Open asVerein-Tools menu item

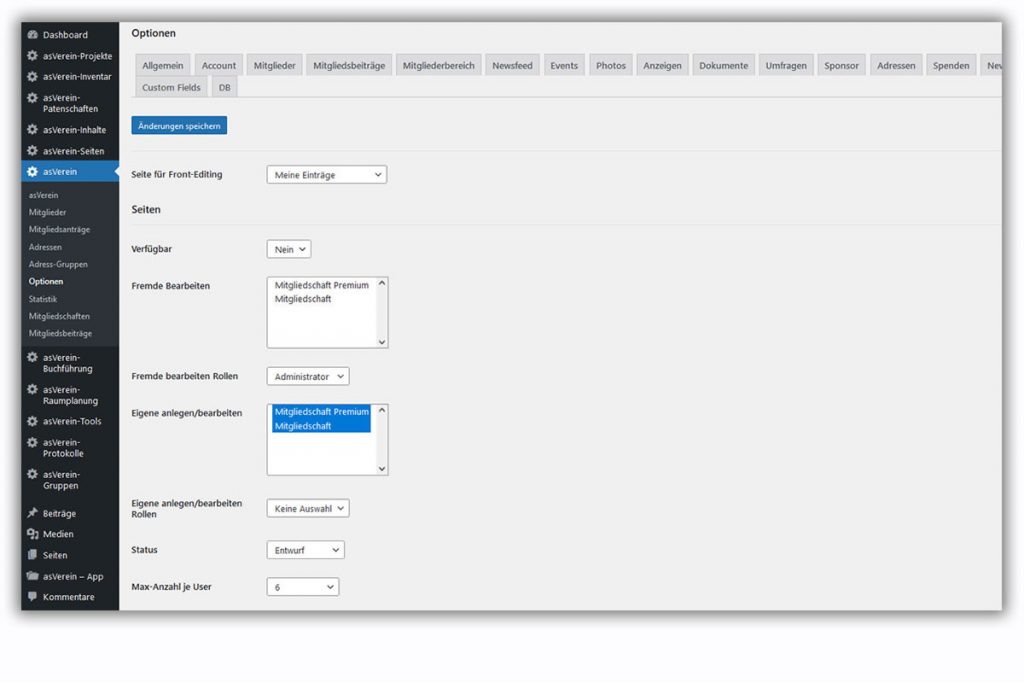[70, 421]
